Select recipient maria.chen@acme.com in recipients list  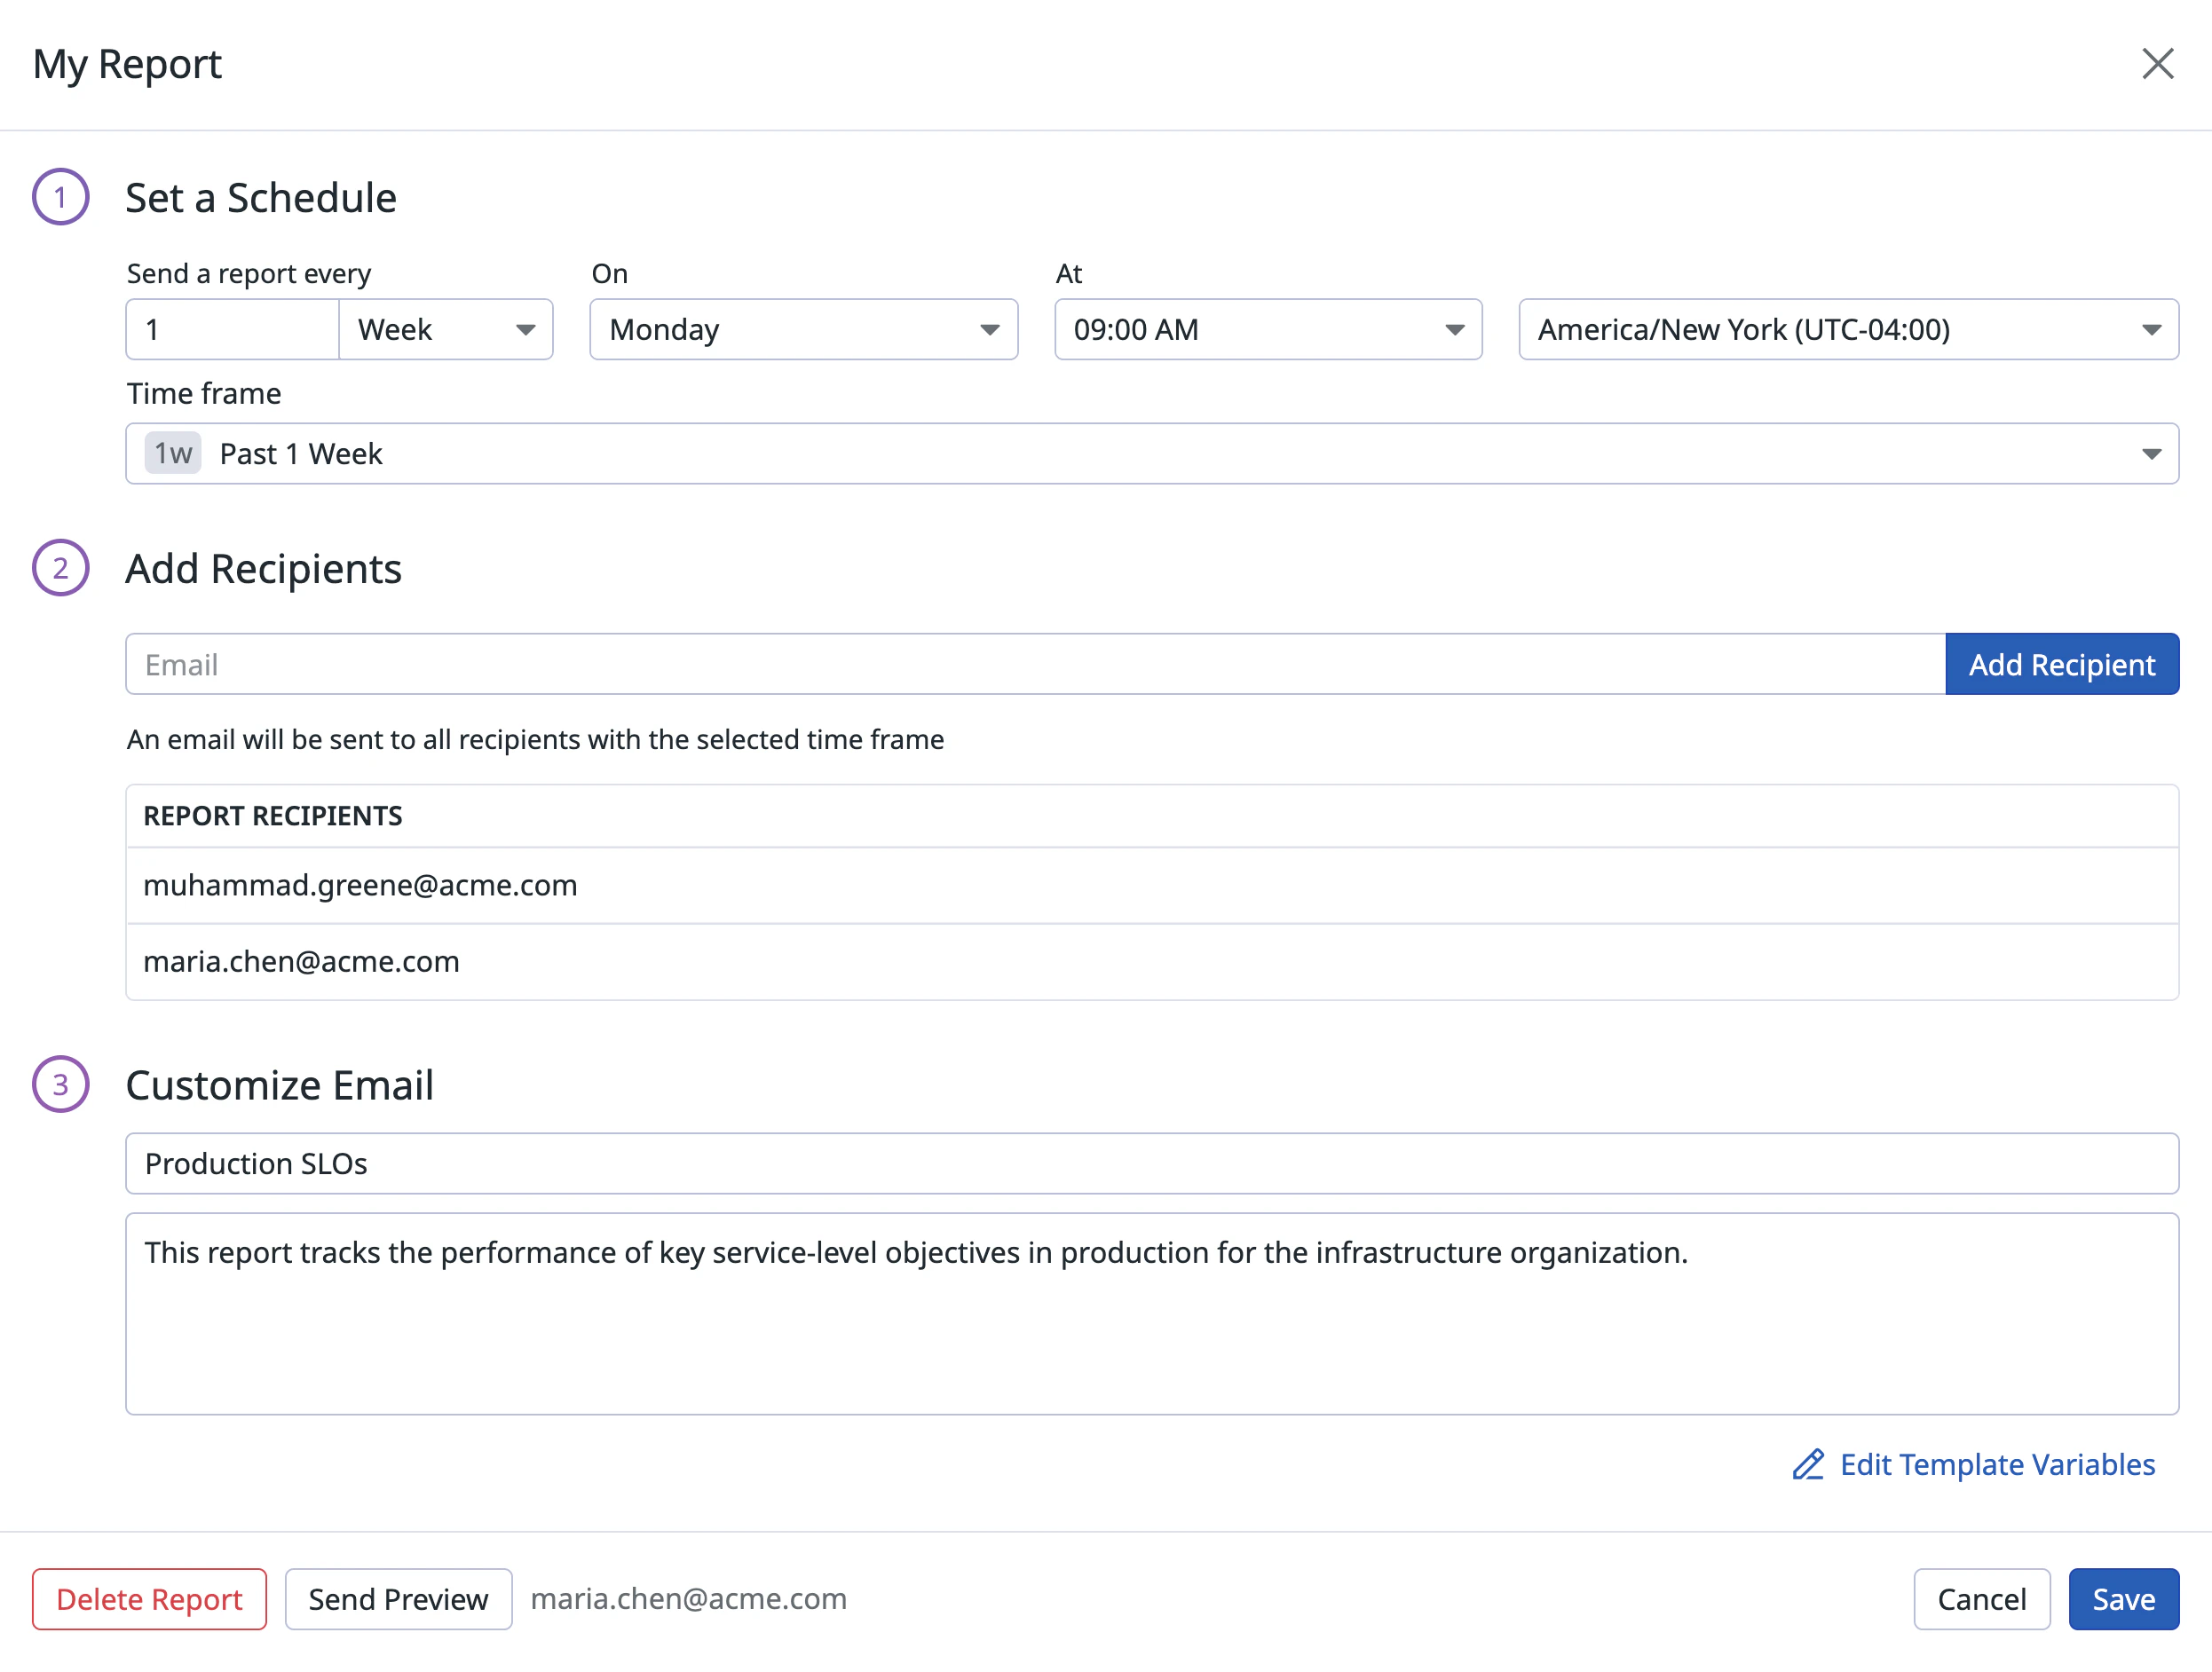(1152, 961)
